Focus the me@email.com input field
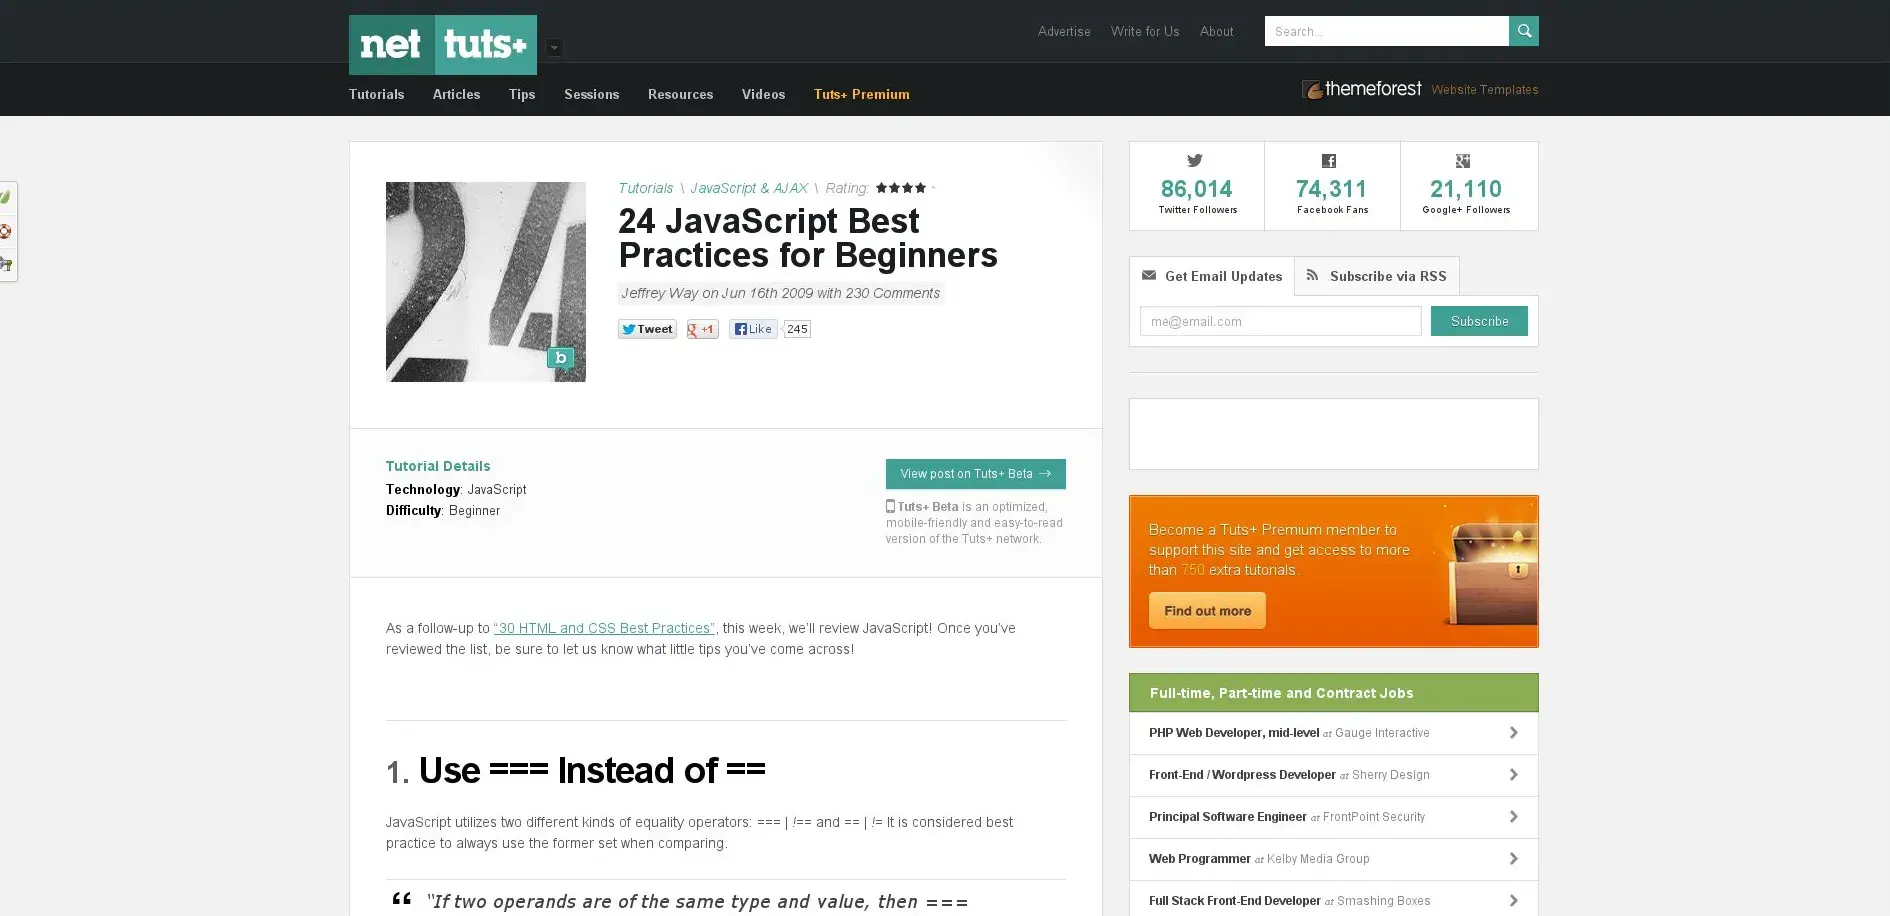The height and width of the screenshot is (916, 1890). [x=1280, y=321]
